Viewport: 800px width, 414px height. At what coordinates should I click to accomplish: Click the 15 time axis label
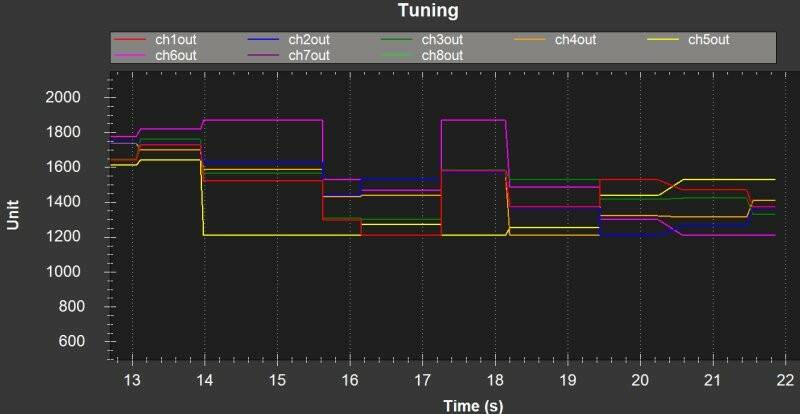pos(278,380)
